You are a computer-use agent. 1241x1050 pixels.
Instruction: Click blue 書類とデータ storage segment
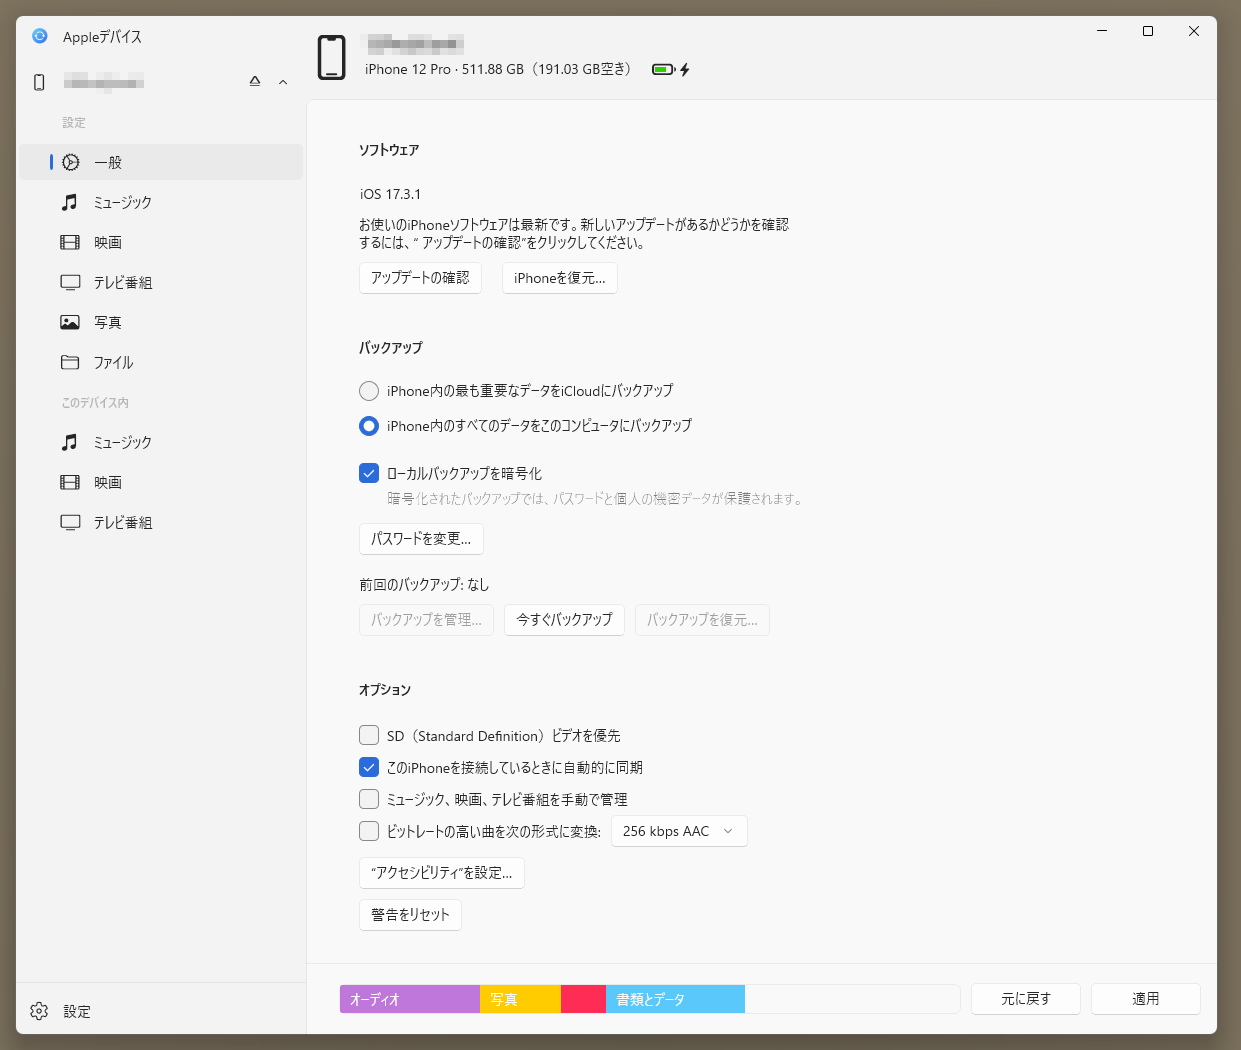[x=675, y=999]
